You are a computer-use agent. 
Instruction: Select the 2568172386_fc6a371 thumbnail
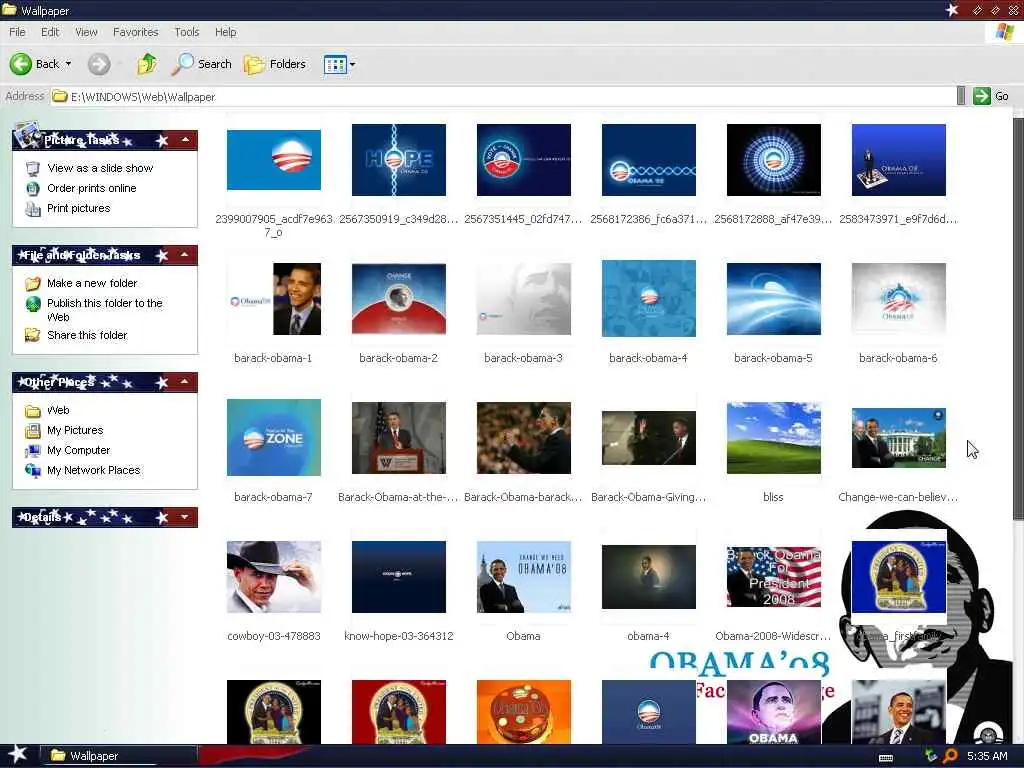(x=649, y=160)
